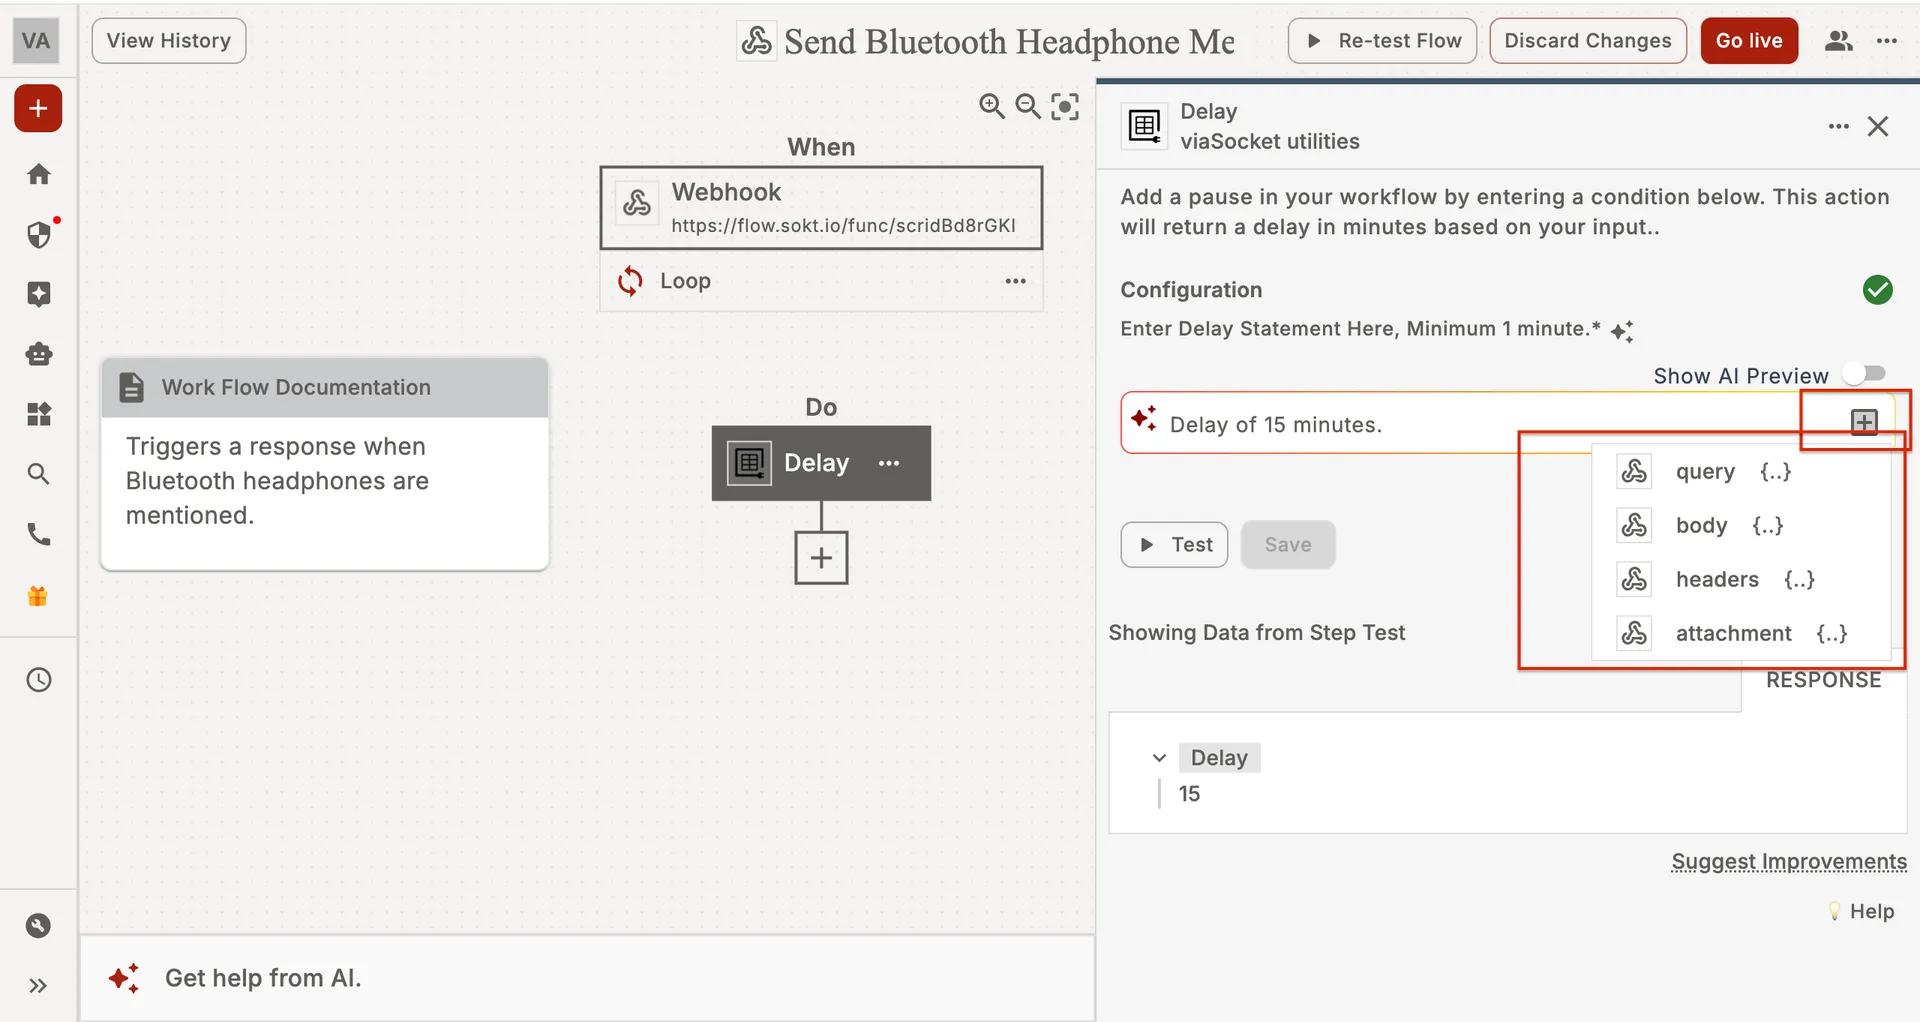Open the dashboard grid icon in sidebar

pyautogui.click(x=38, y=414)
